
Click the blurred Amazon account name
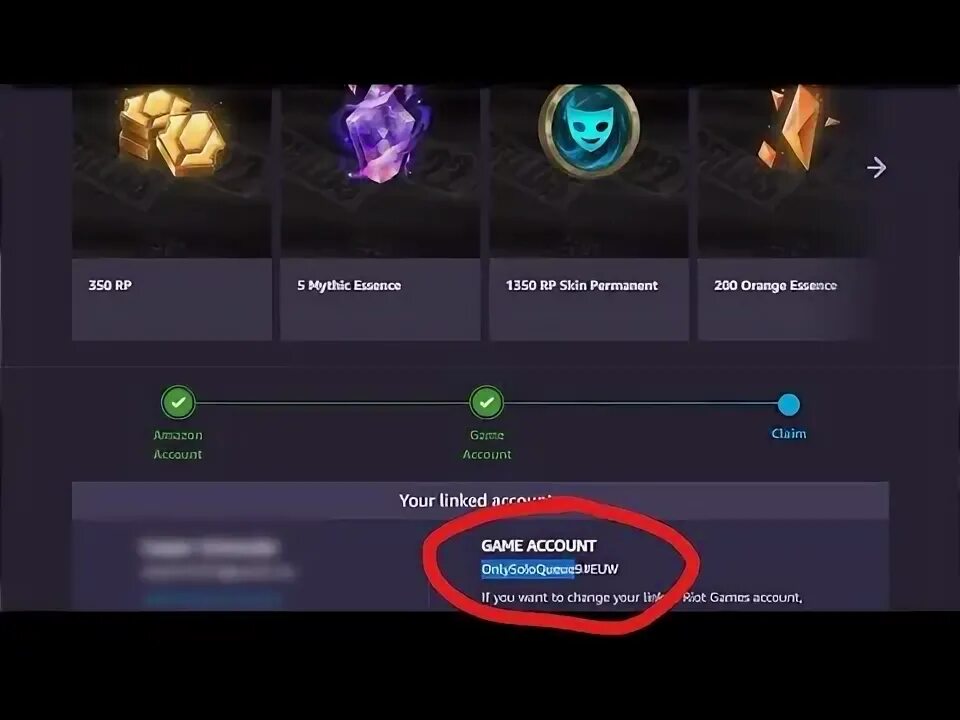tap(208, 546)
